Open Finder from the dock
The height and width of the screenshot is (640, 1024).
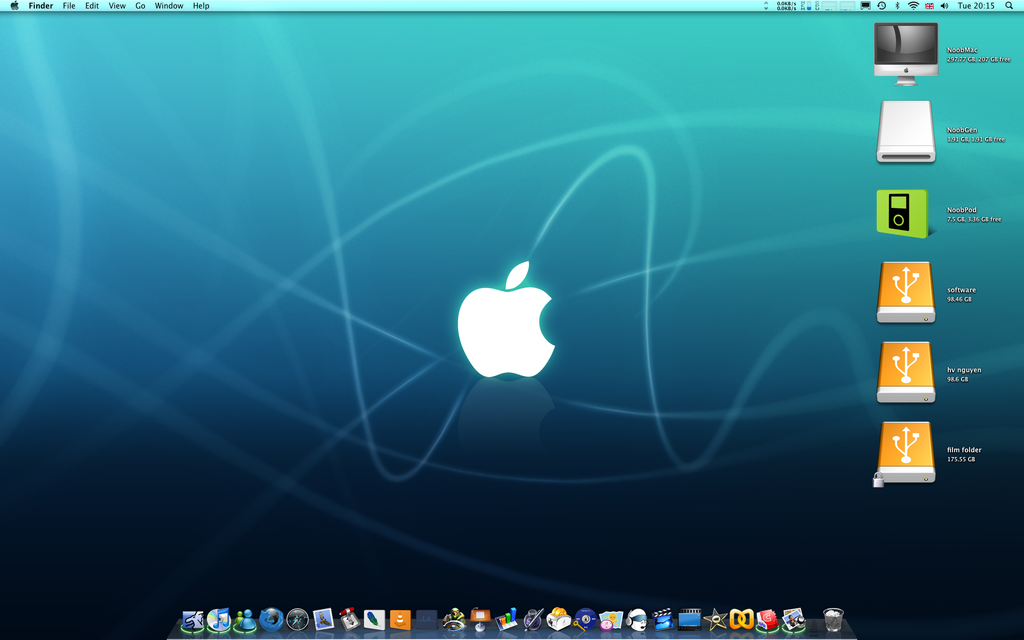point(193,619)
